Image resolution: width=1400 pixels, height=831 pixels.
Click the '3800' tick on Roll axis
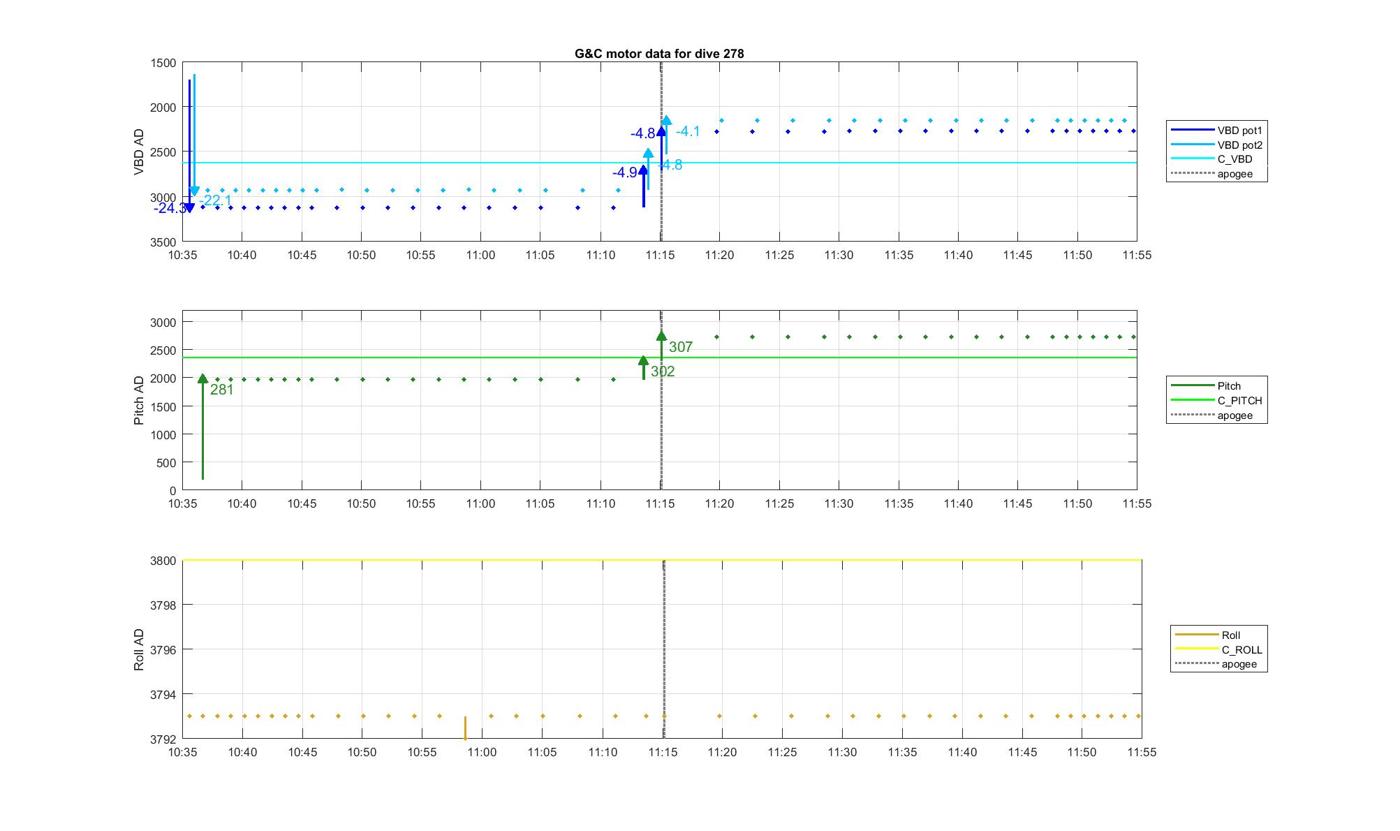163,561
